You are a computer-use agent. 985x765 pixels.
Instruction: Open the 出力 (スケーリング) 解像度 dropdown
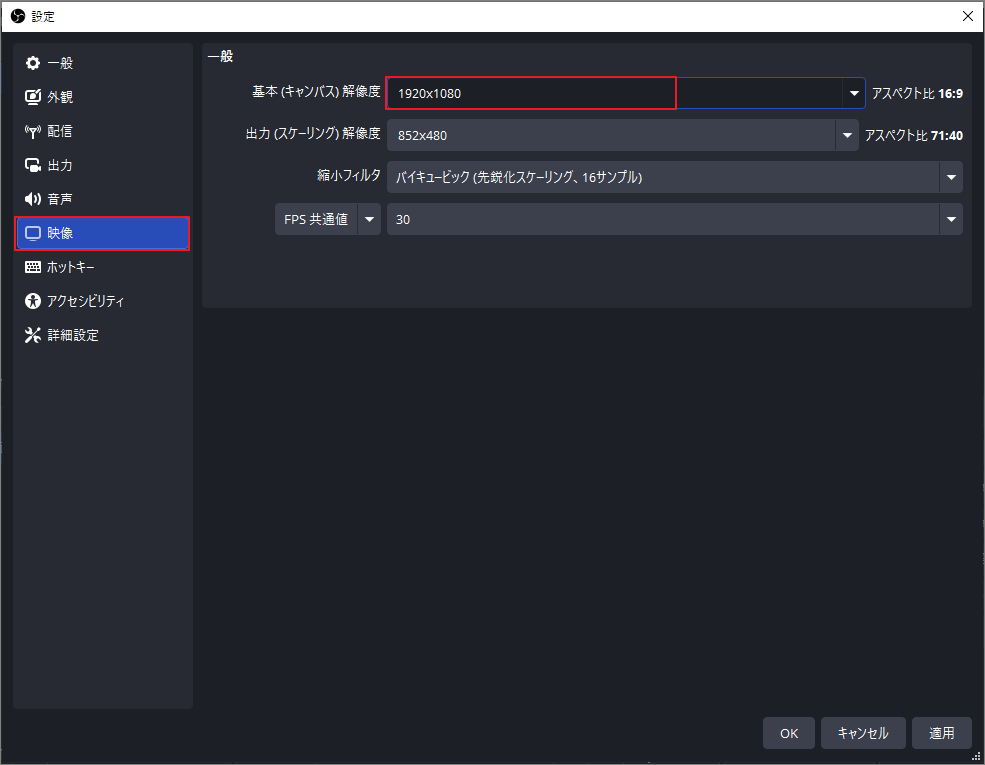pos(847,134)
